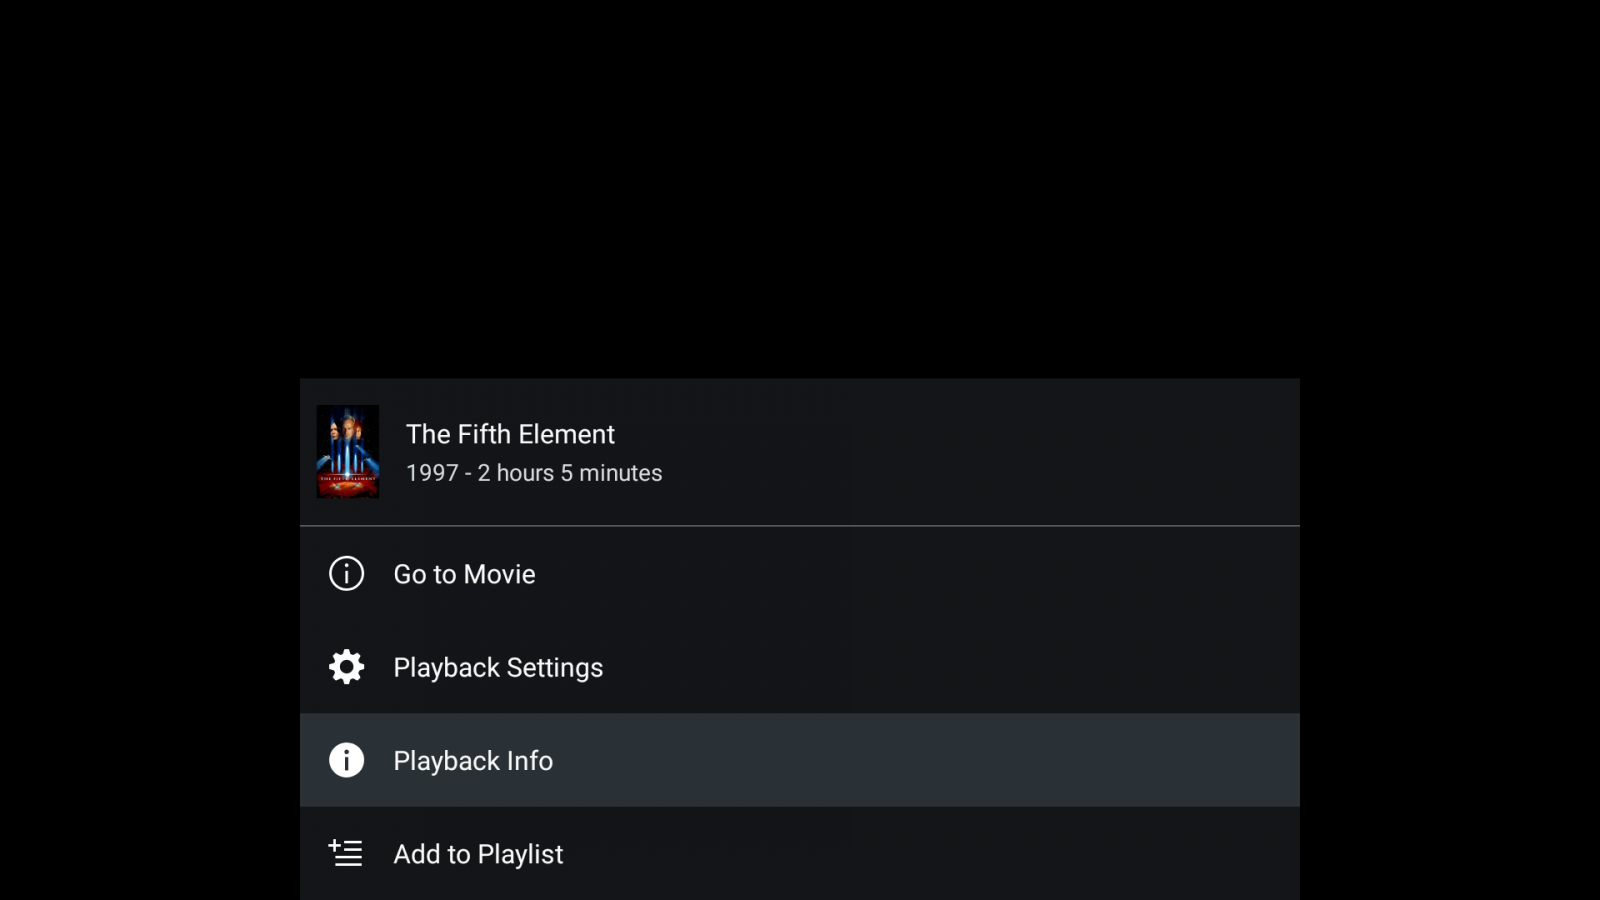Click the empty right side of Go to Movie row
This screenshot has width=1600, height=900.
(x=1000, y=574)
